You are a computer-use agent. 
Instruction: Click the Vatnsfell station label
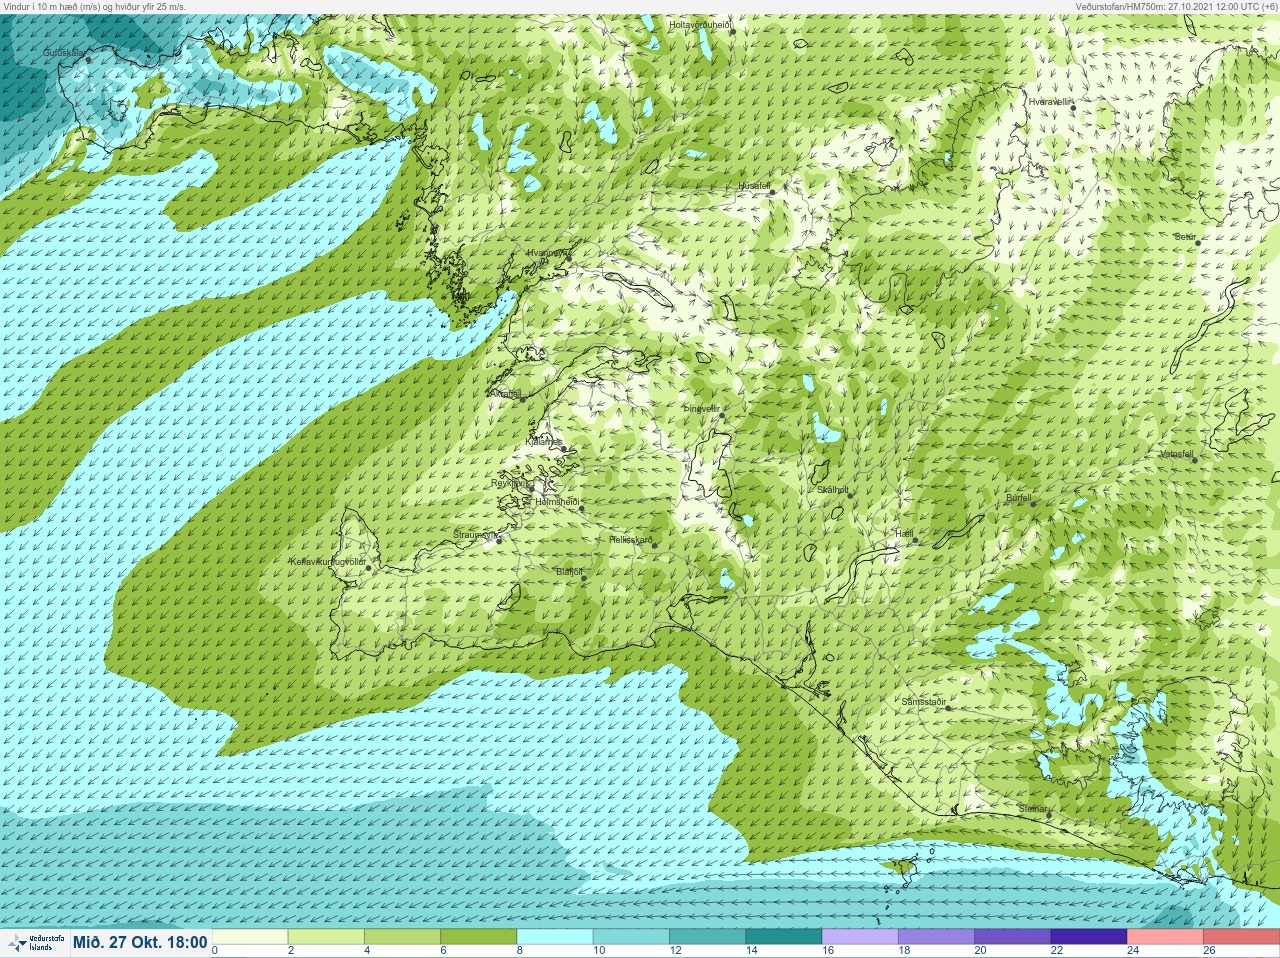coord(1176,453)
